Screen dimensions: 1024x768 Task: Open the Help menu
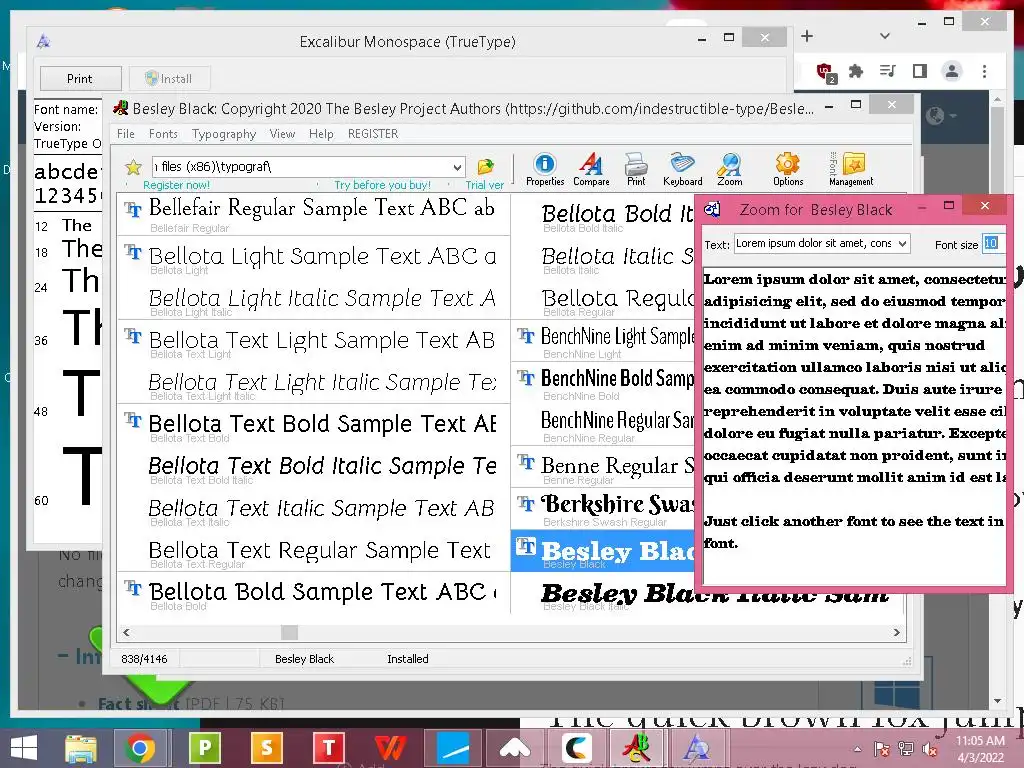(x=321, y=134)
